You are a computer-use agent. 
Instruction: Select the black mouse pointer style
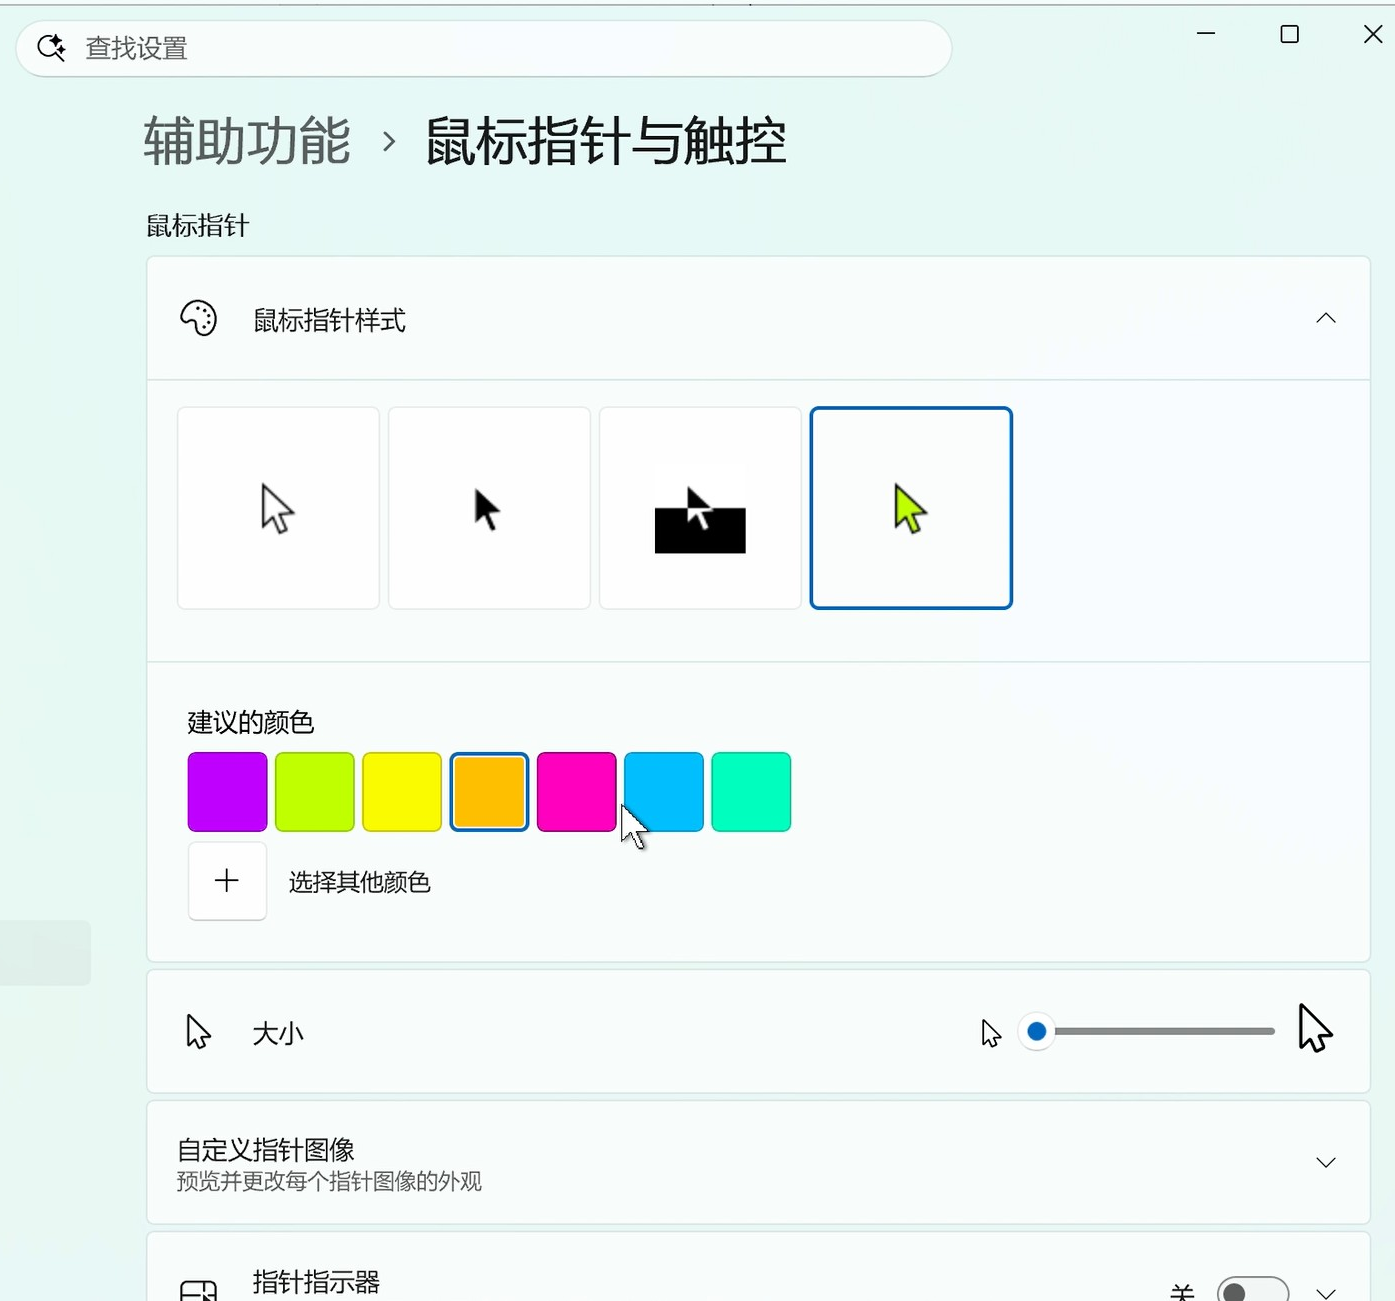click(489, 508)
